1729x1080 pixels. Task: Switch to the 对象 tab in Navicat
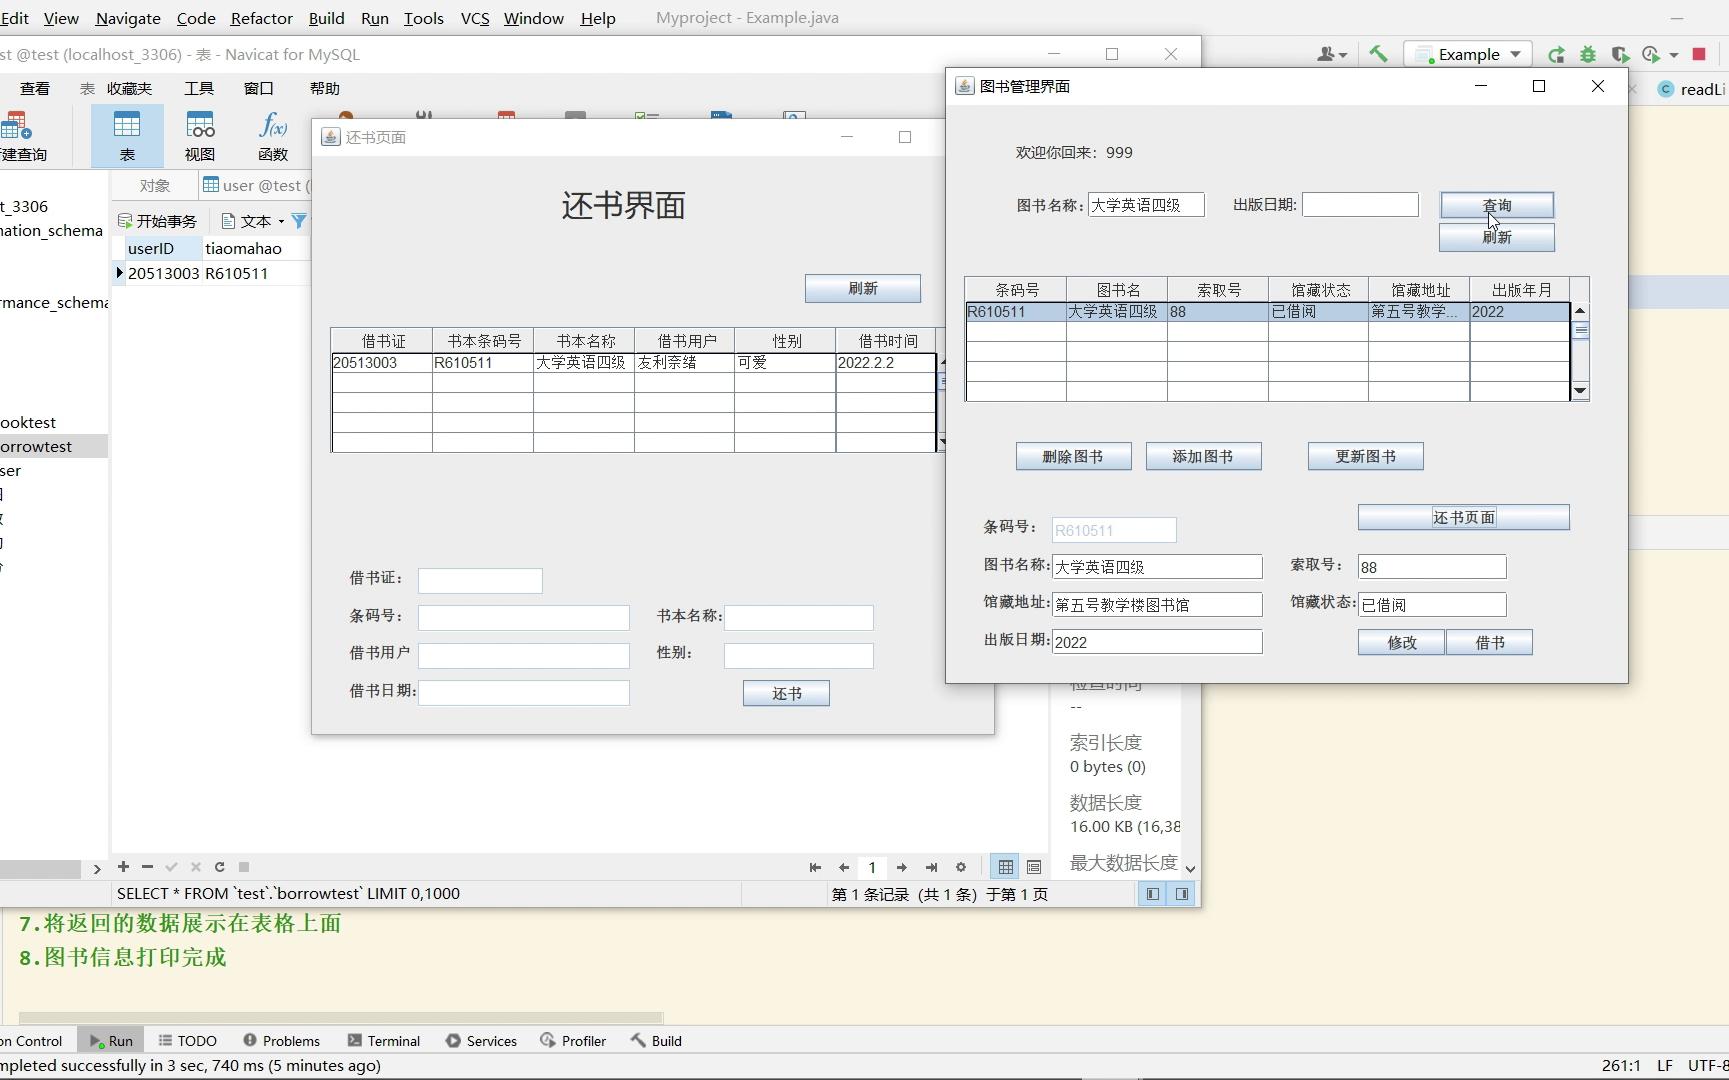(x=154, y=185)
